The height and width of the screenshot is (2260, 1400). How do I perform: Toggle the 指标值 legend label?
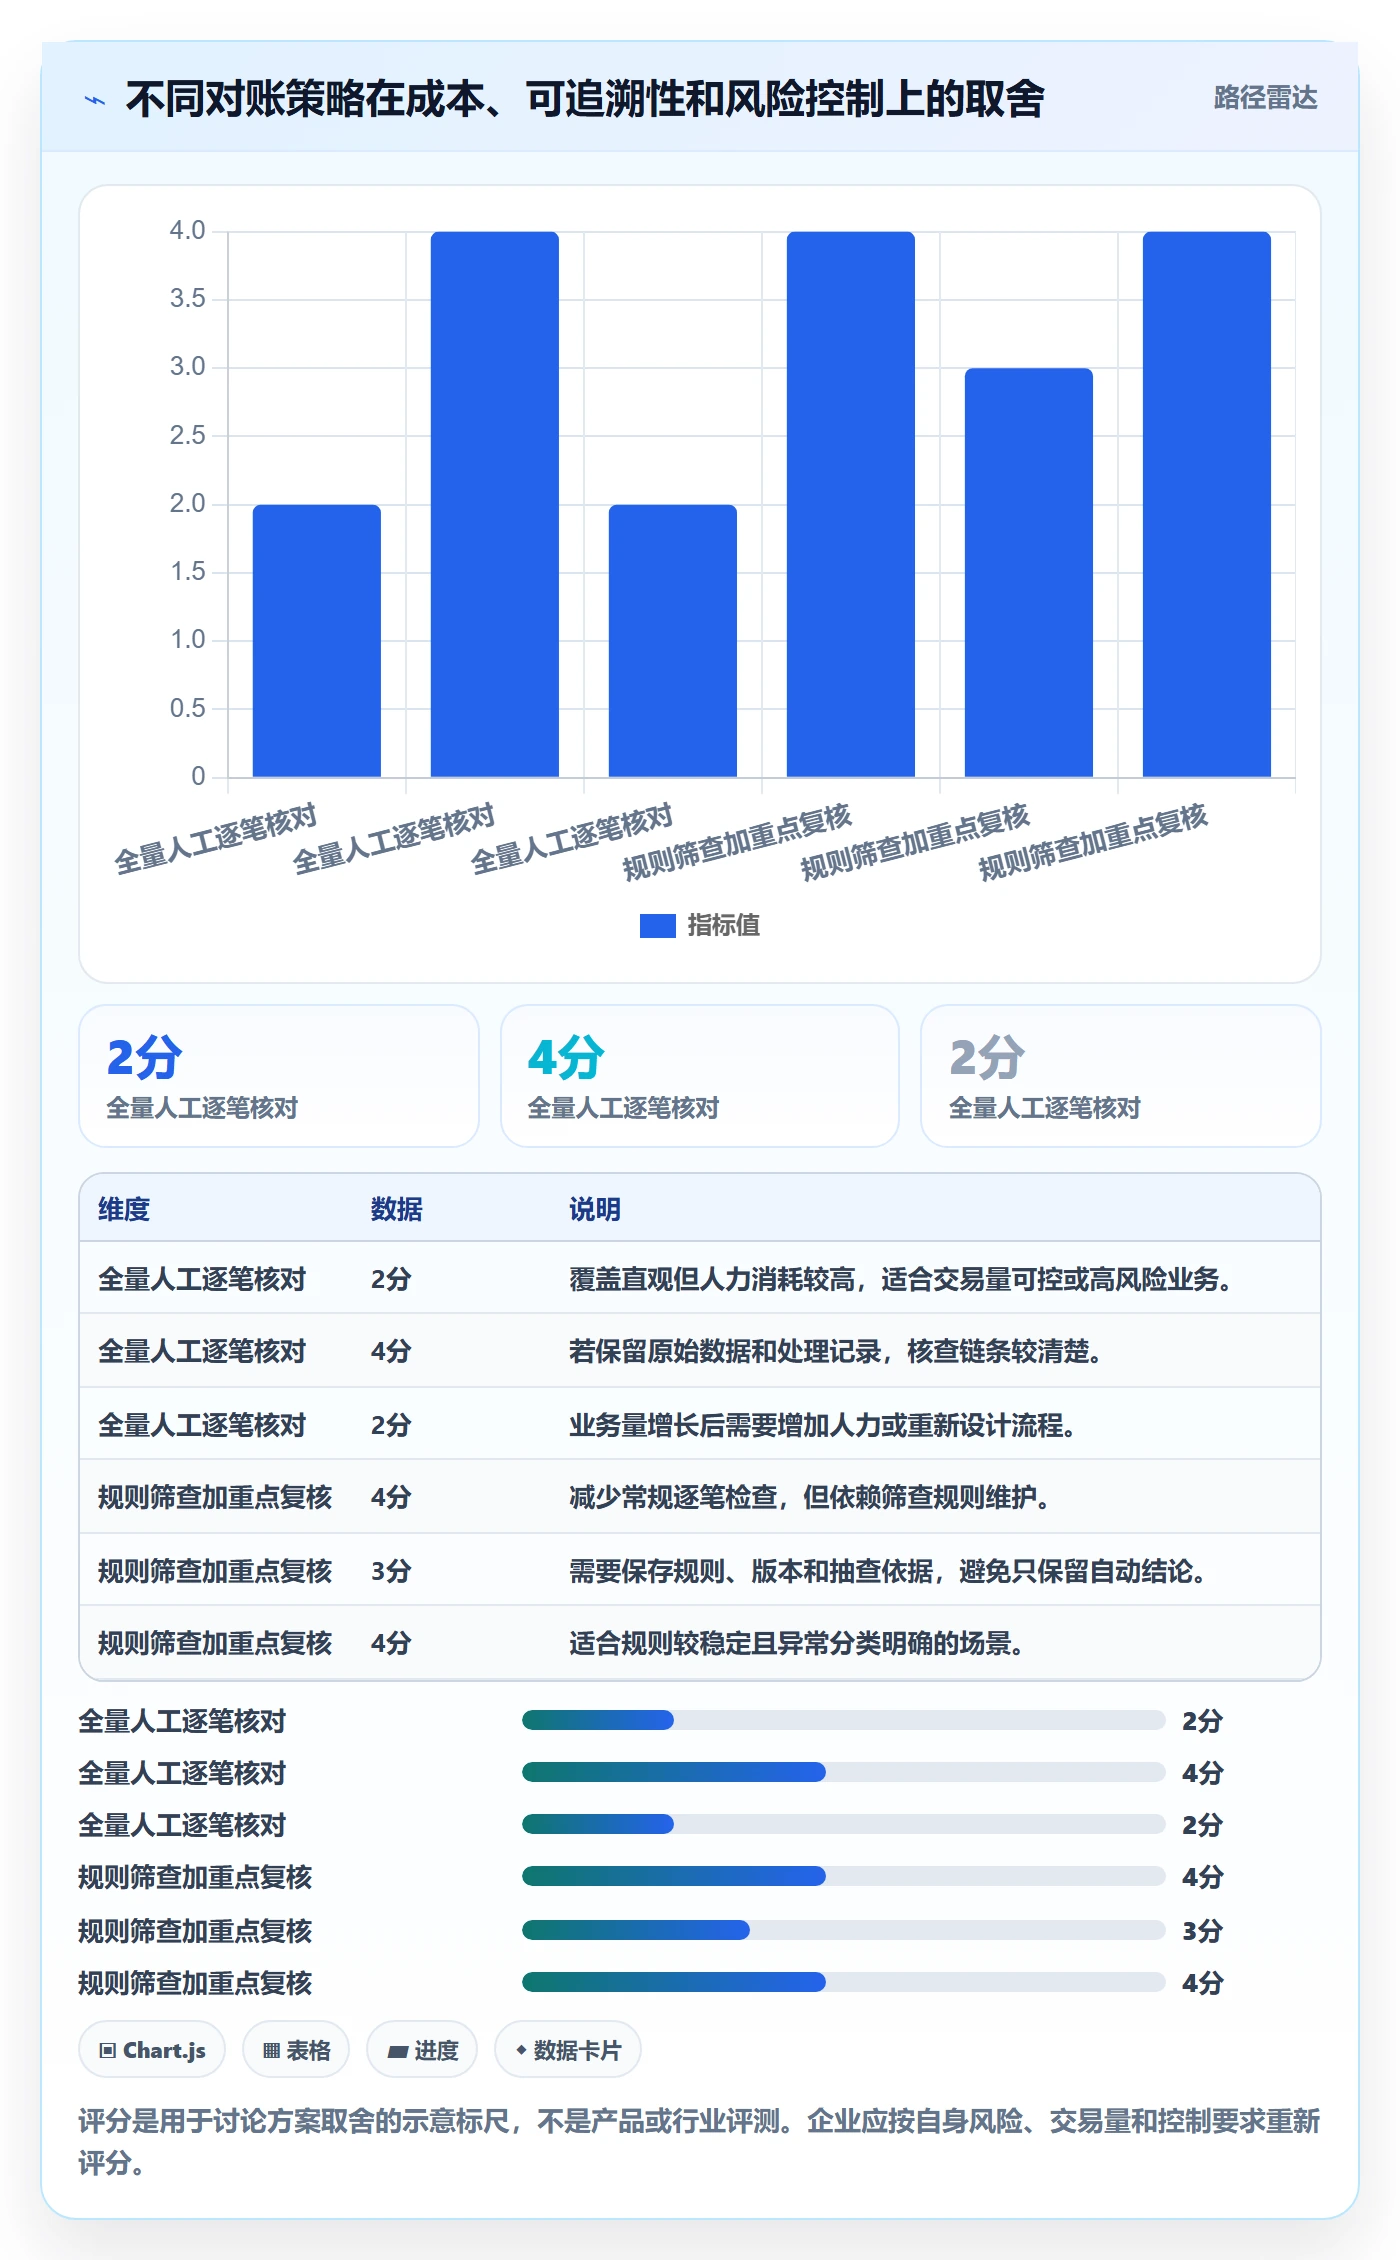pos(724,926)
